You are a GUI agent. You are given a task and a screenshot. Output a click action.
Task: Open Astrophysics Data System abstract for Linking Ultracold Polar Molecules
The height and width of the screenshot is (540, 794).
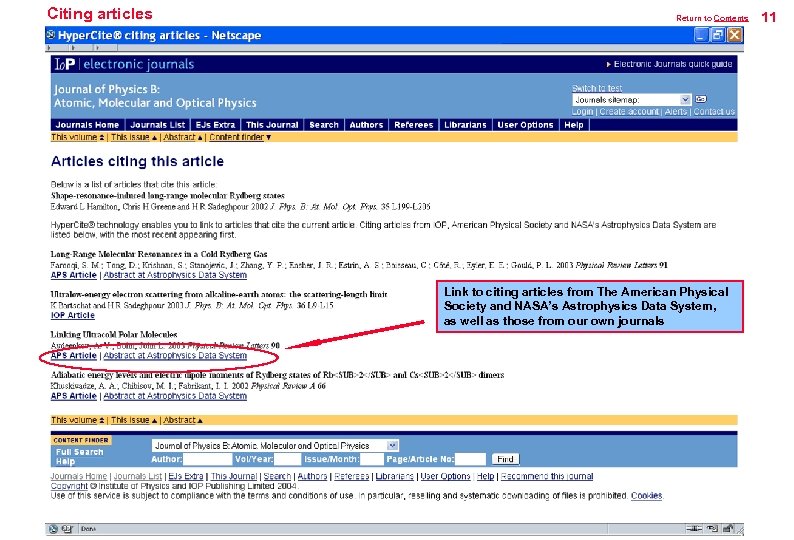175,356
